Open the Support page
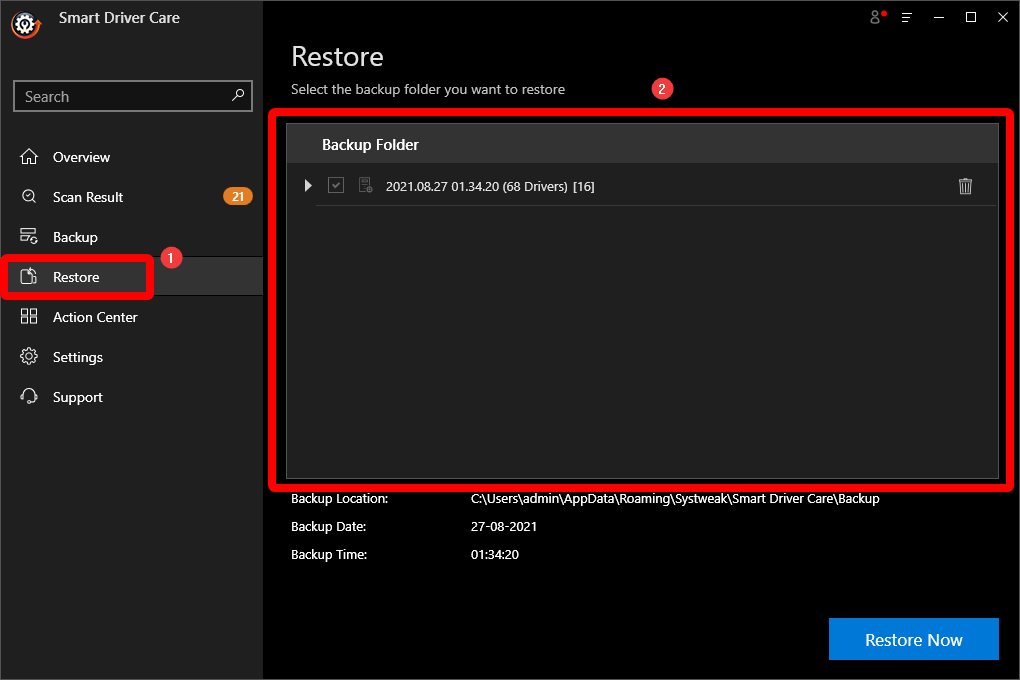 coord(78,398)
